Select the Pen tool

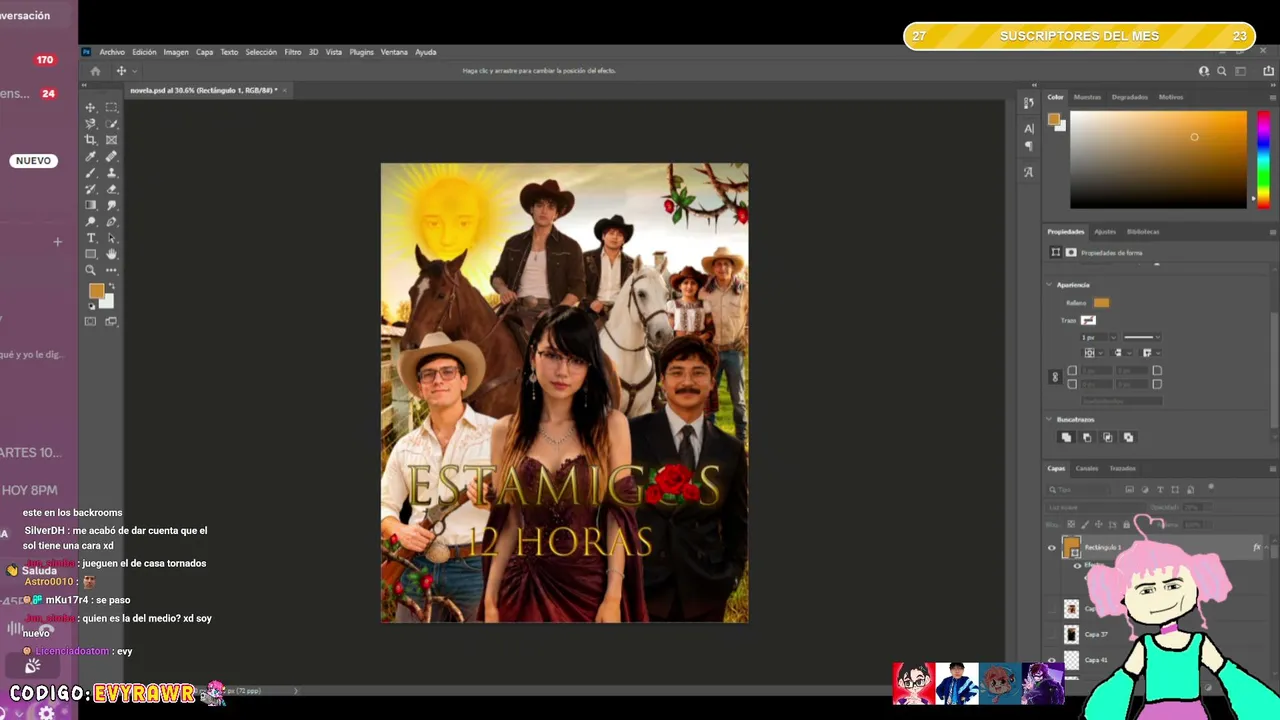(111, 222)
